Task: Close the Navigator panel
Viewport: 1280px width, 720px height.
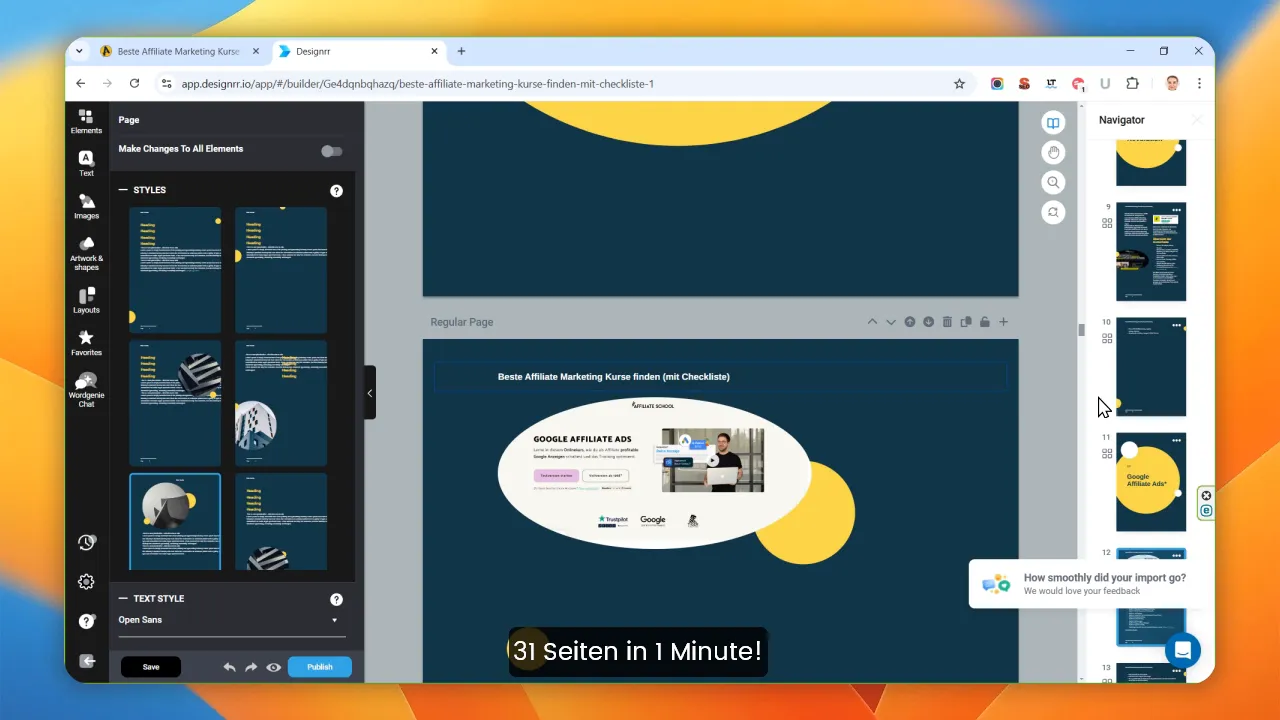Action: [1196, 120]
